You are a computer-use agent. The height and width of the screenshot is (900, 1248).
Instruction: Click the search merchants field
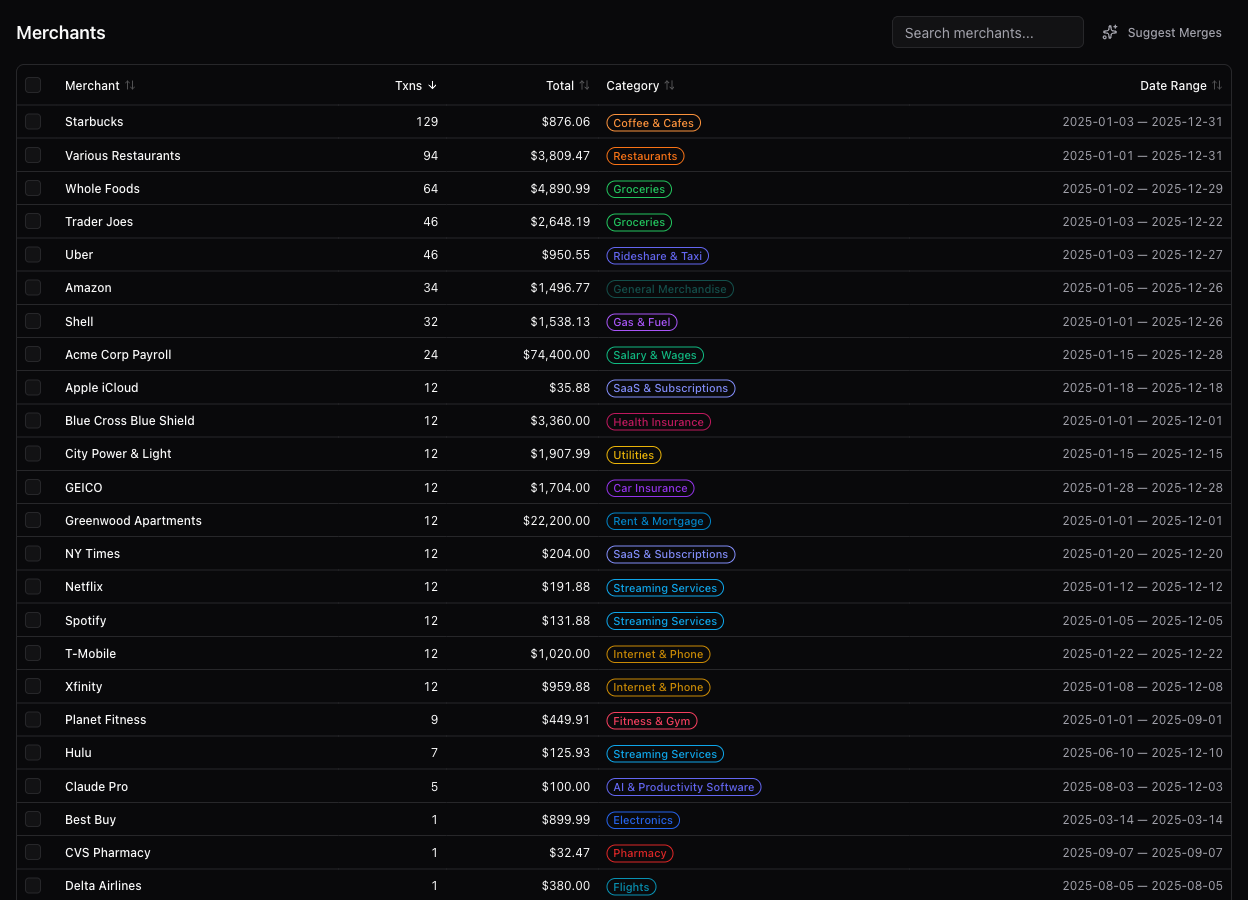987,31
